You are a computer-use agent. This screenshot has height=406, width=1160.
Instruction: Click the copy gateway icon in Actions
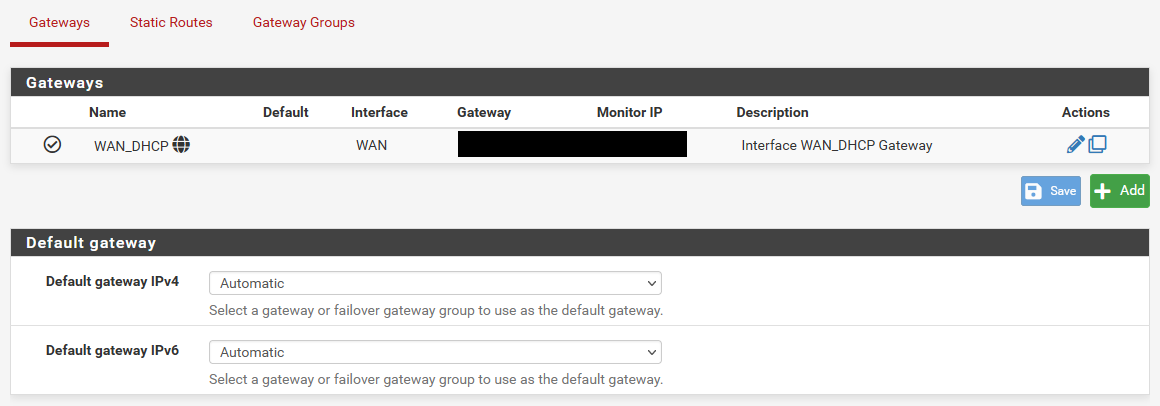pos(1097,144)
